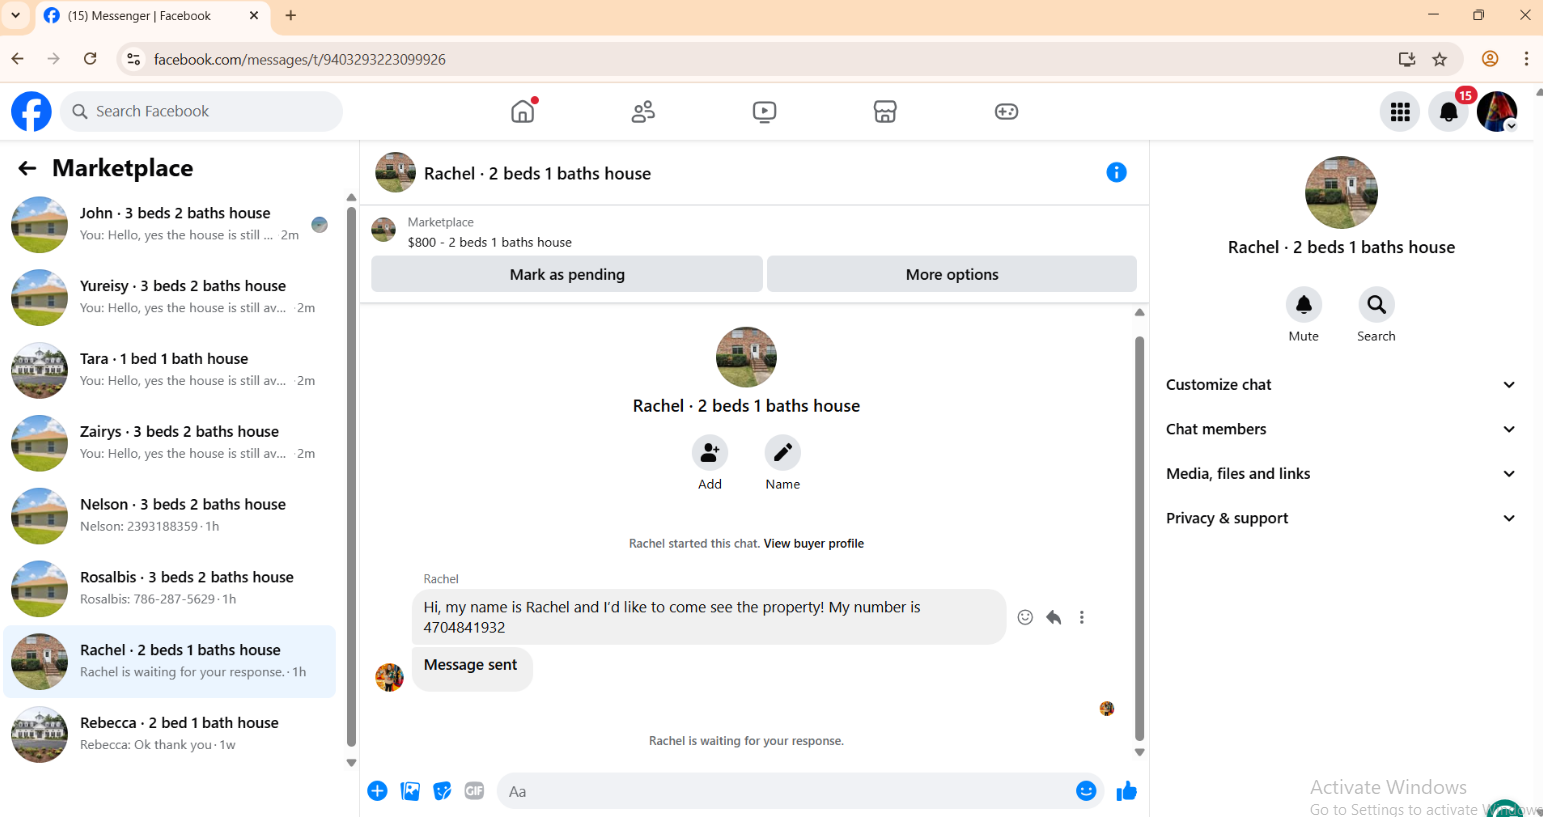Open the Video (Watch) icon
The width and height of the screenshot is (1543, 817).
764,111
